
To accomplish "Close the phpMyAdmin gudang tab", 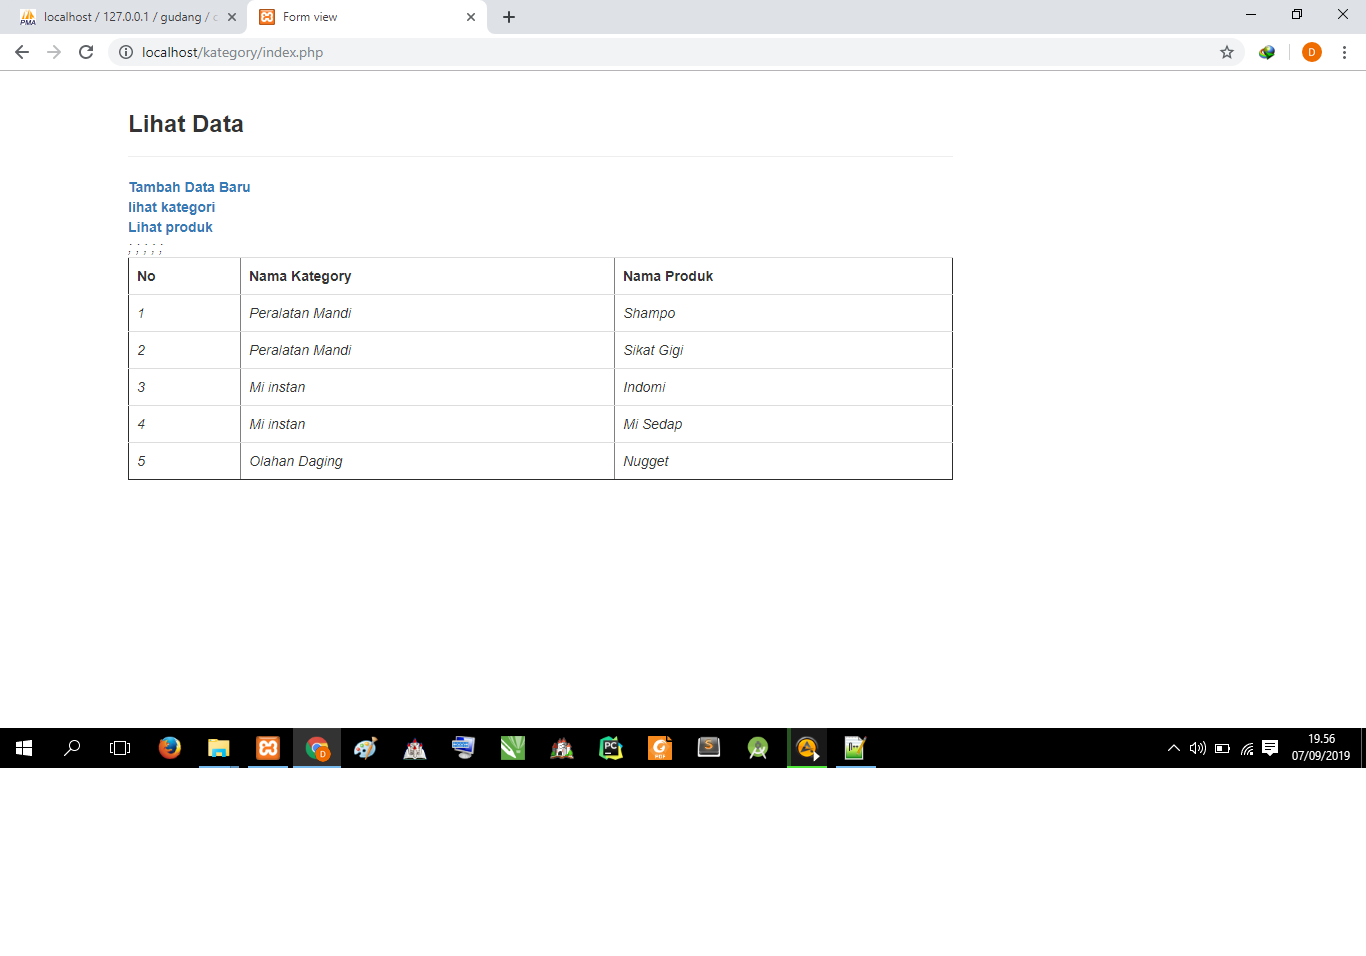I will 232,17.
